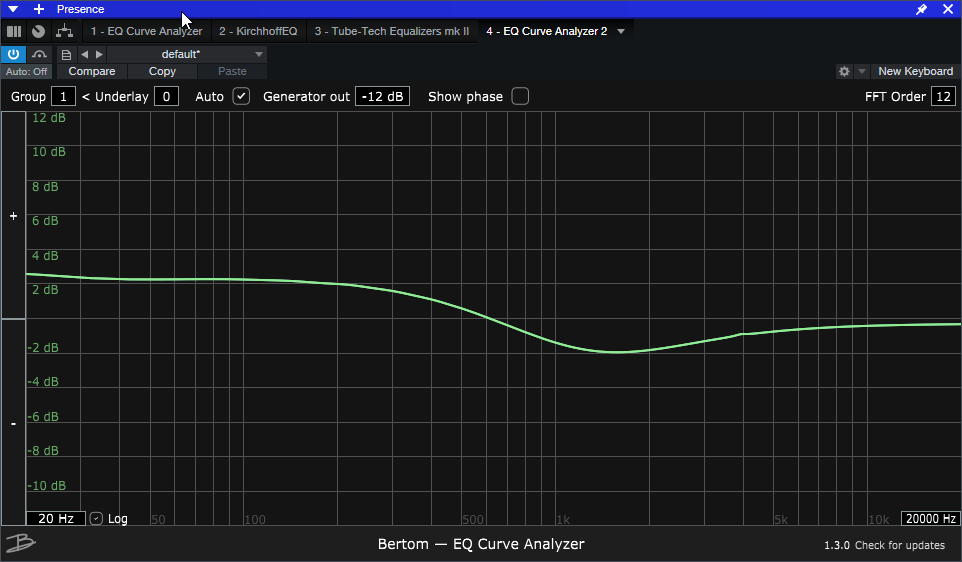
Task: Open the routing view icon
Action: [x=64, y=31]
